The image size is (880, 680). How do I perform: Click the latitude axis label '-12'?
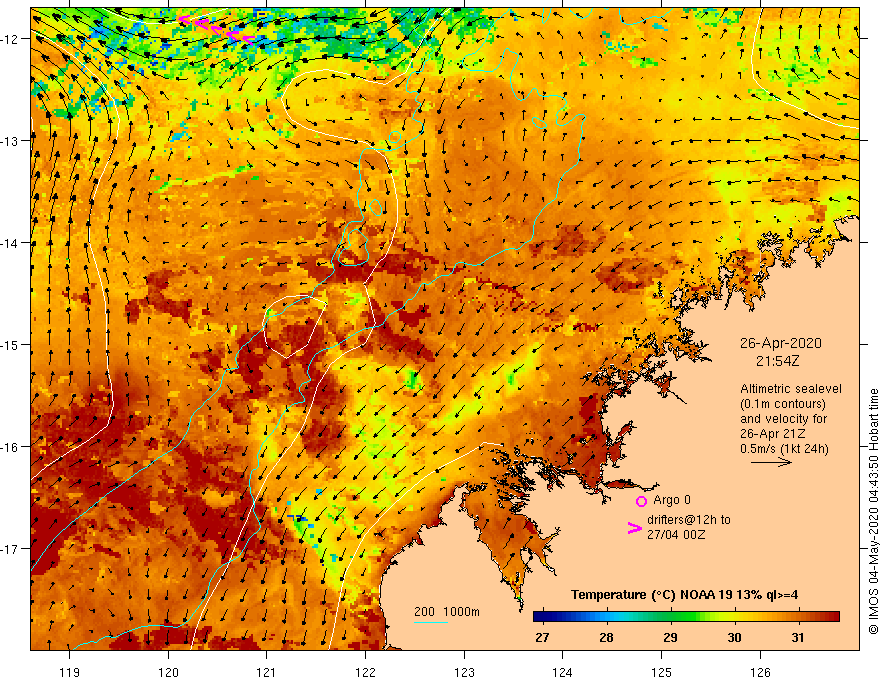(x=10, y=39)
